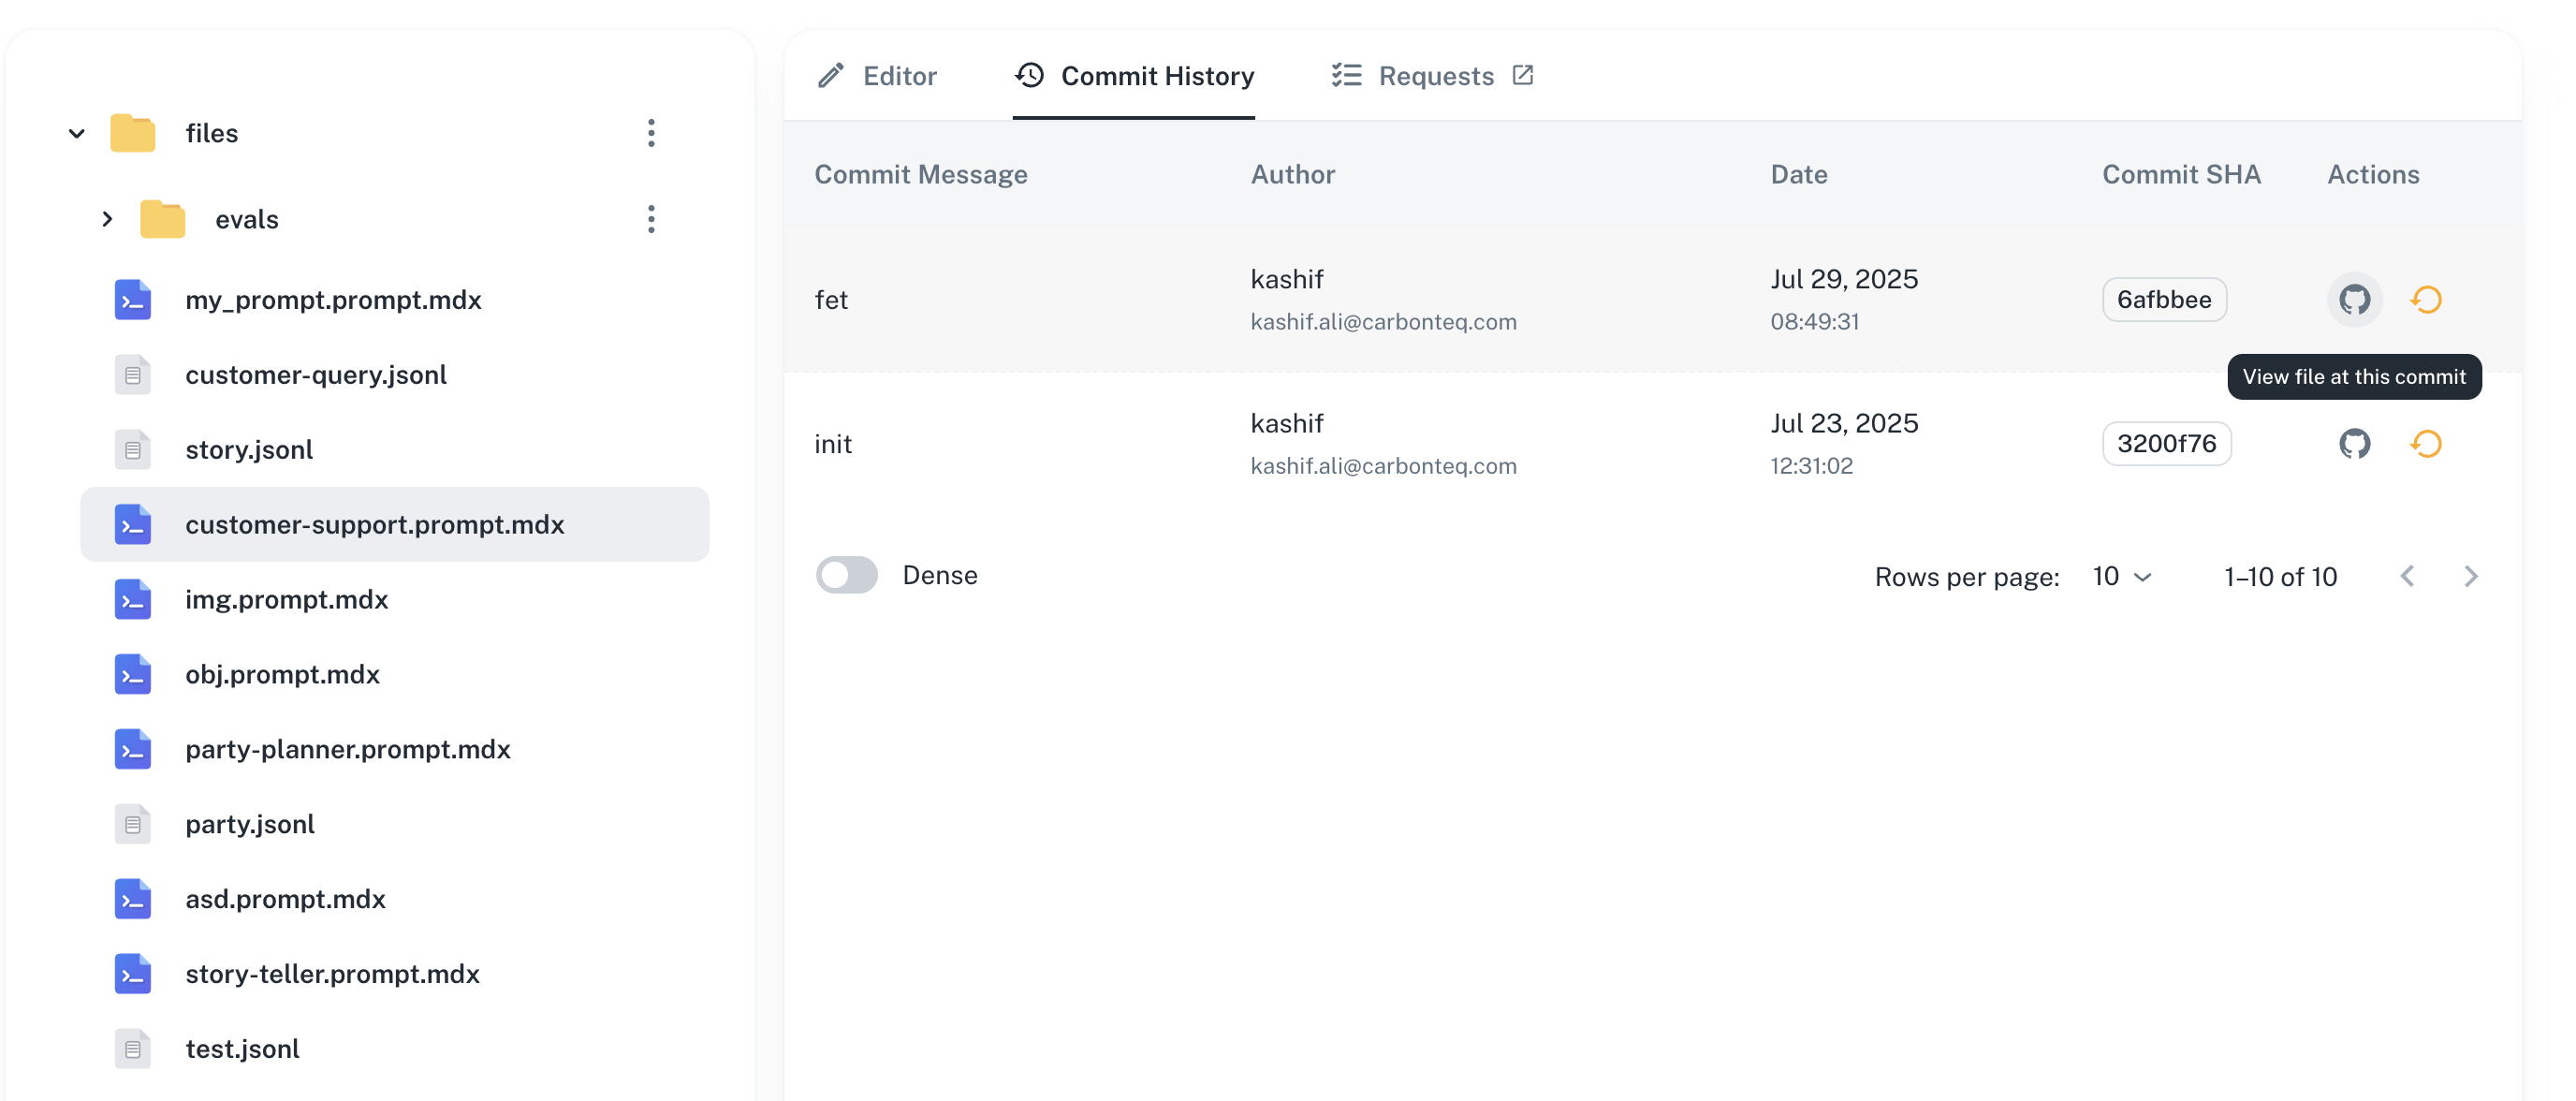Open the options menu for the evals folder

click(652, 218)
